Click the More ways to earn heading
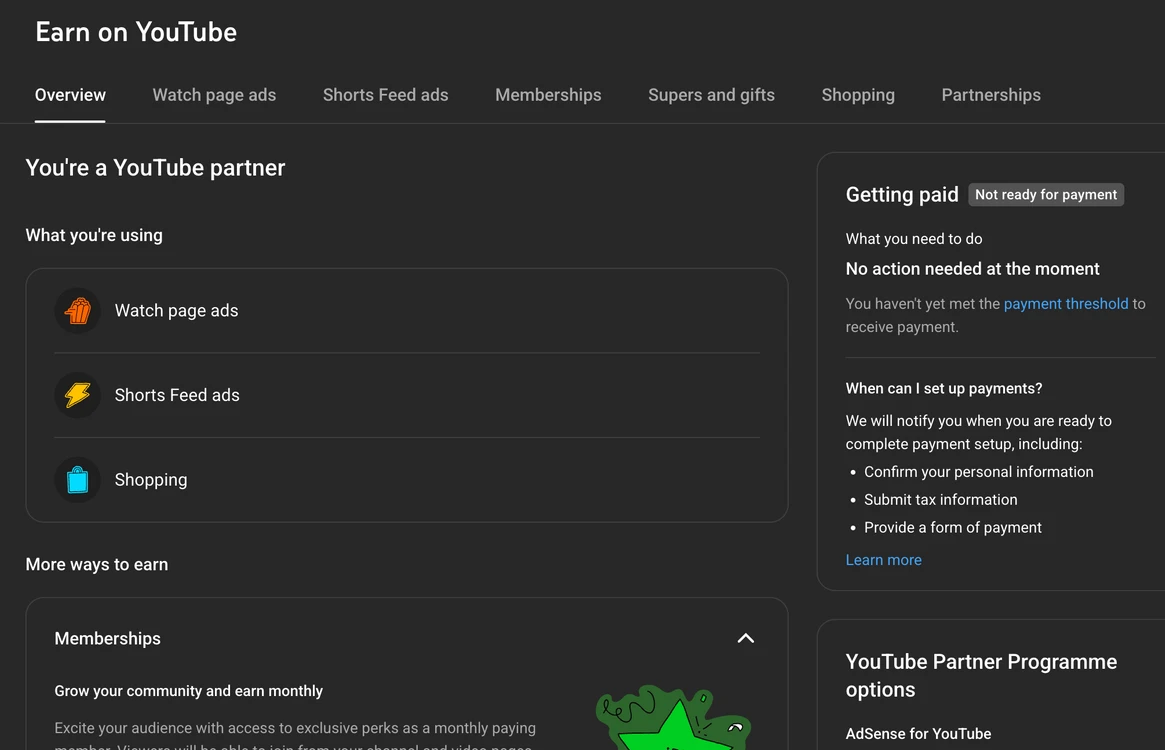The image size is (1165, 750). [97, 564]
